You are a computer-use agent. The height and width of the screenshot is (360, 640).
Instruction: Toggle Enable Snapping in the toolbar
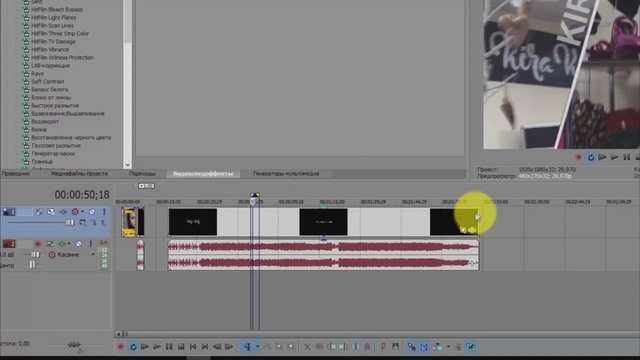(412, 347)
